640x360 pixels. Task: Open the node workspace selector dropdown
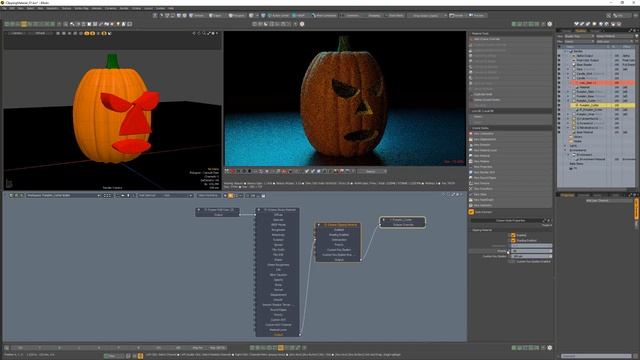[x=63, y=196]
